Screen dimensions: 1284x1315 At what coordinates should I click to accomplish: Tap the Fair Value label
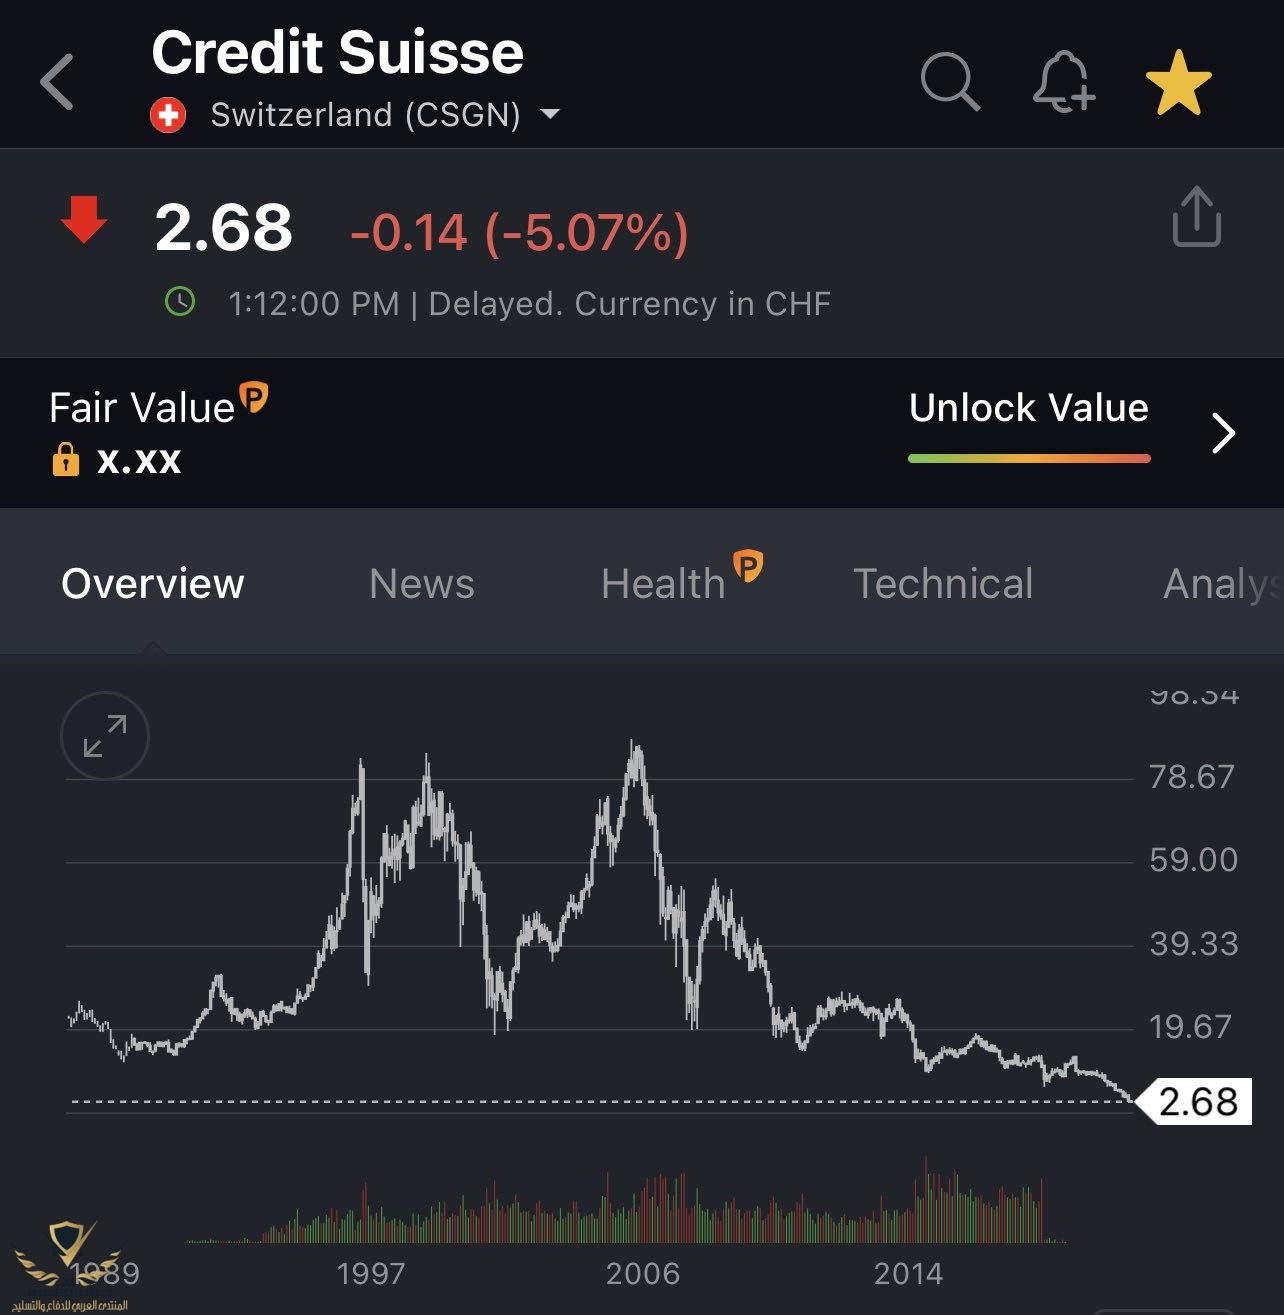point(142,408)
